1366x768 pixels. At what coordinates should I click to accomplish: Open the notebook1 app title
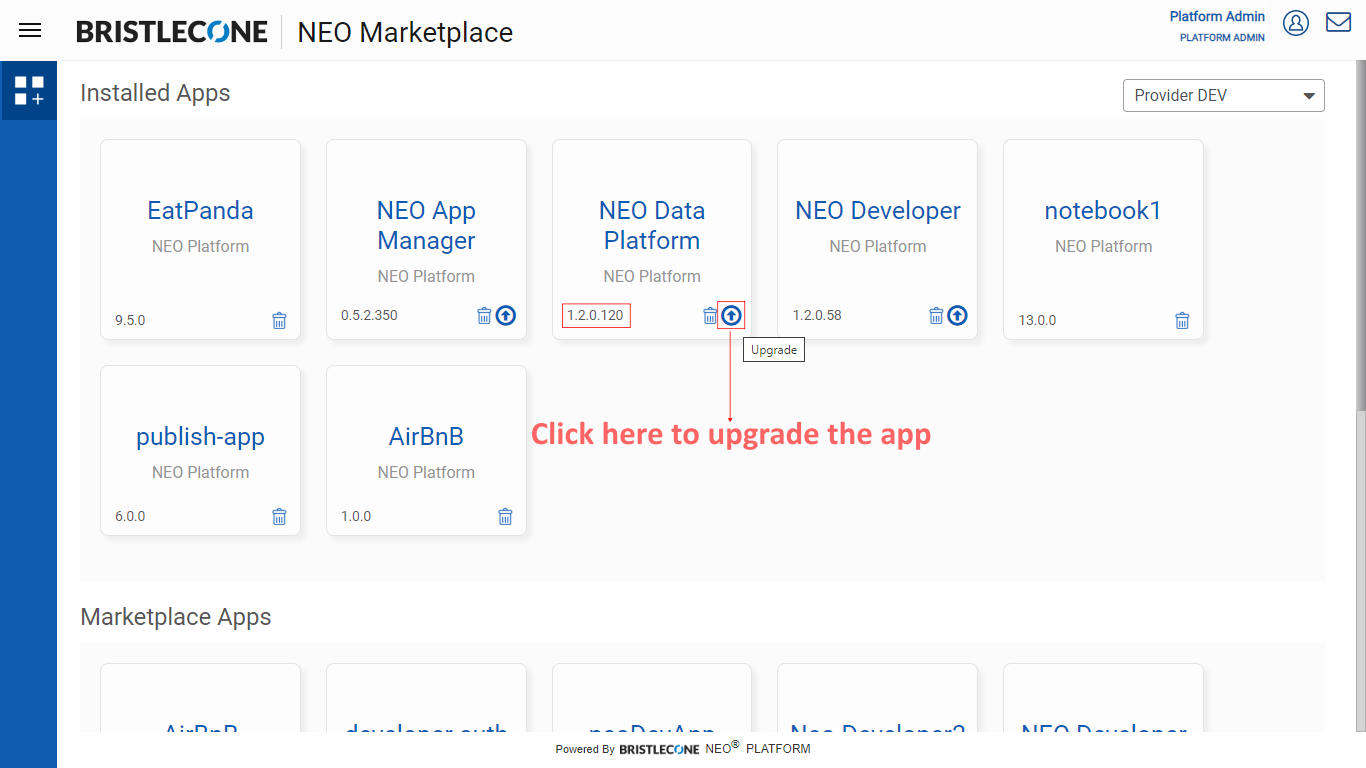(1103, 211)
